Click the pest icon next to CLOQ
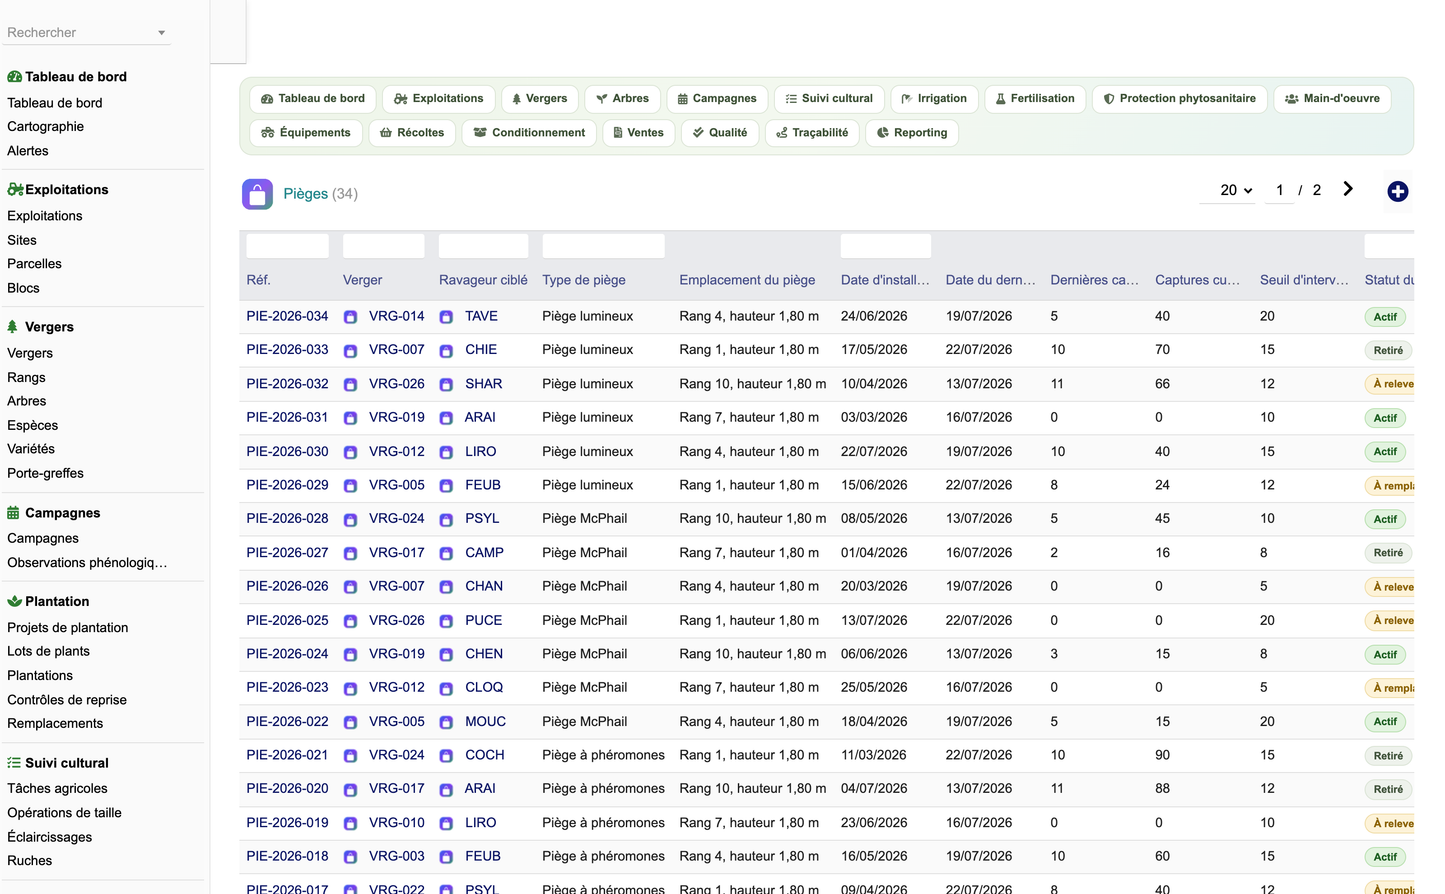Screen dimensions: 1445x894 tap(446, 689)
